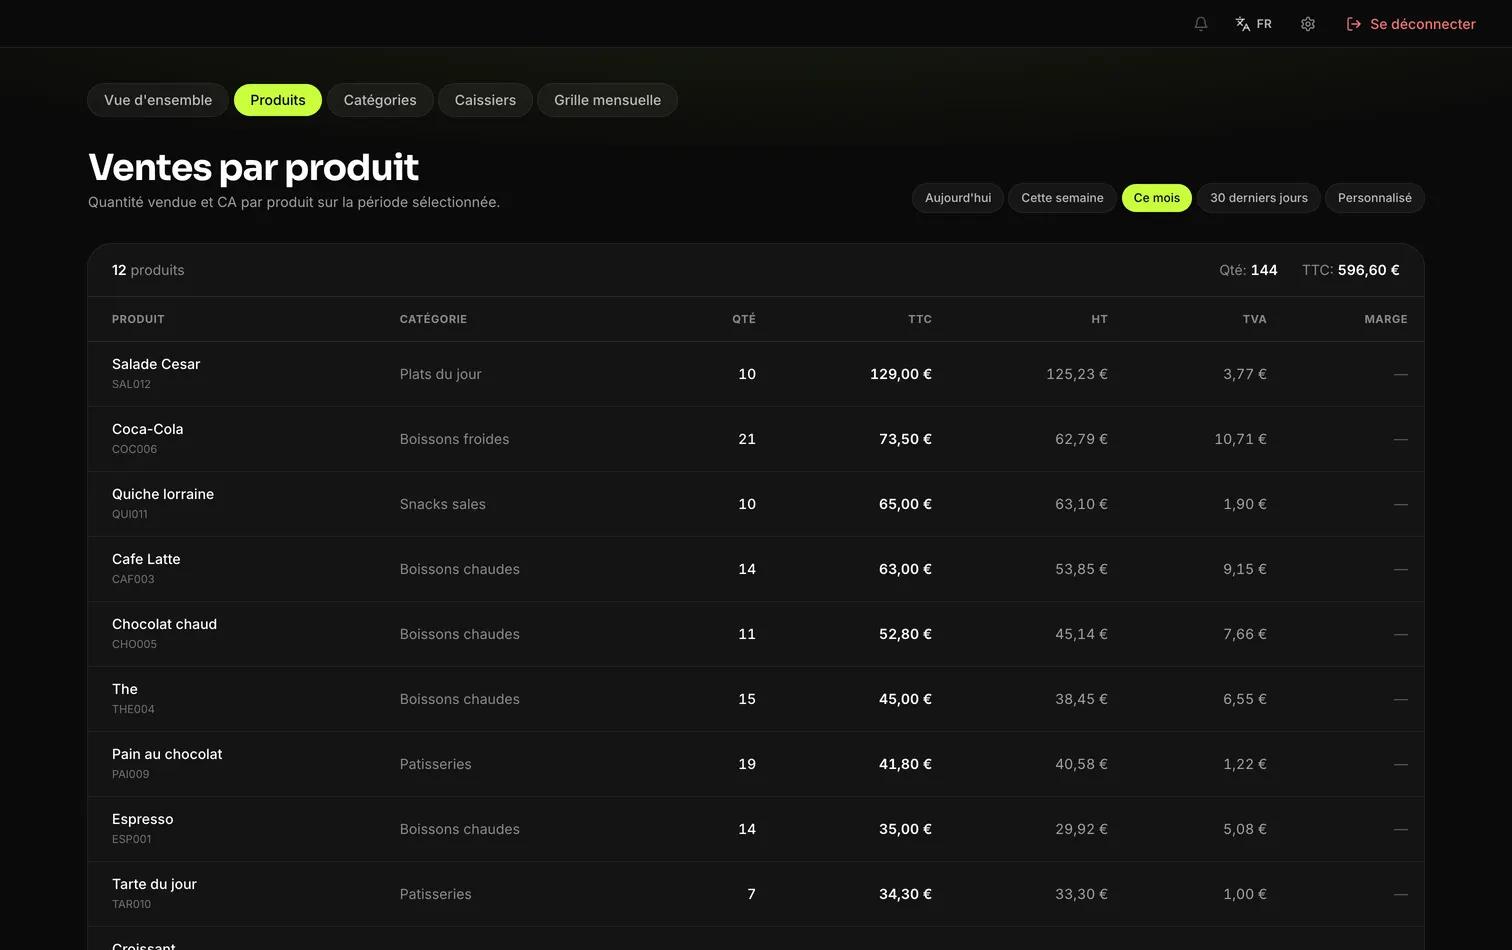The height and width of the screenshot is (950, 1512).
Task: Click the CATÉGORIE column header
Action: click(433, 319)
